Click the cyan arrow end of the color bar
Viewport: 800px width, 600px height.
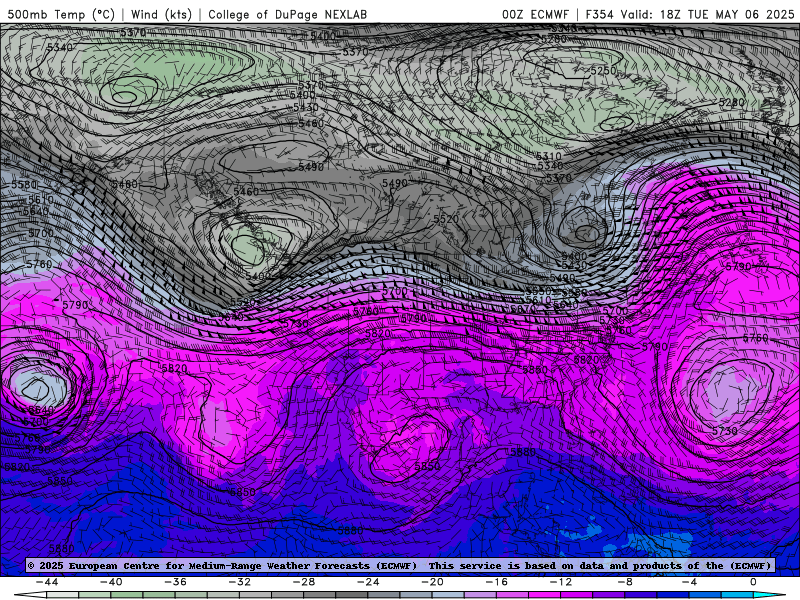click(x=769, y=595)
